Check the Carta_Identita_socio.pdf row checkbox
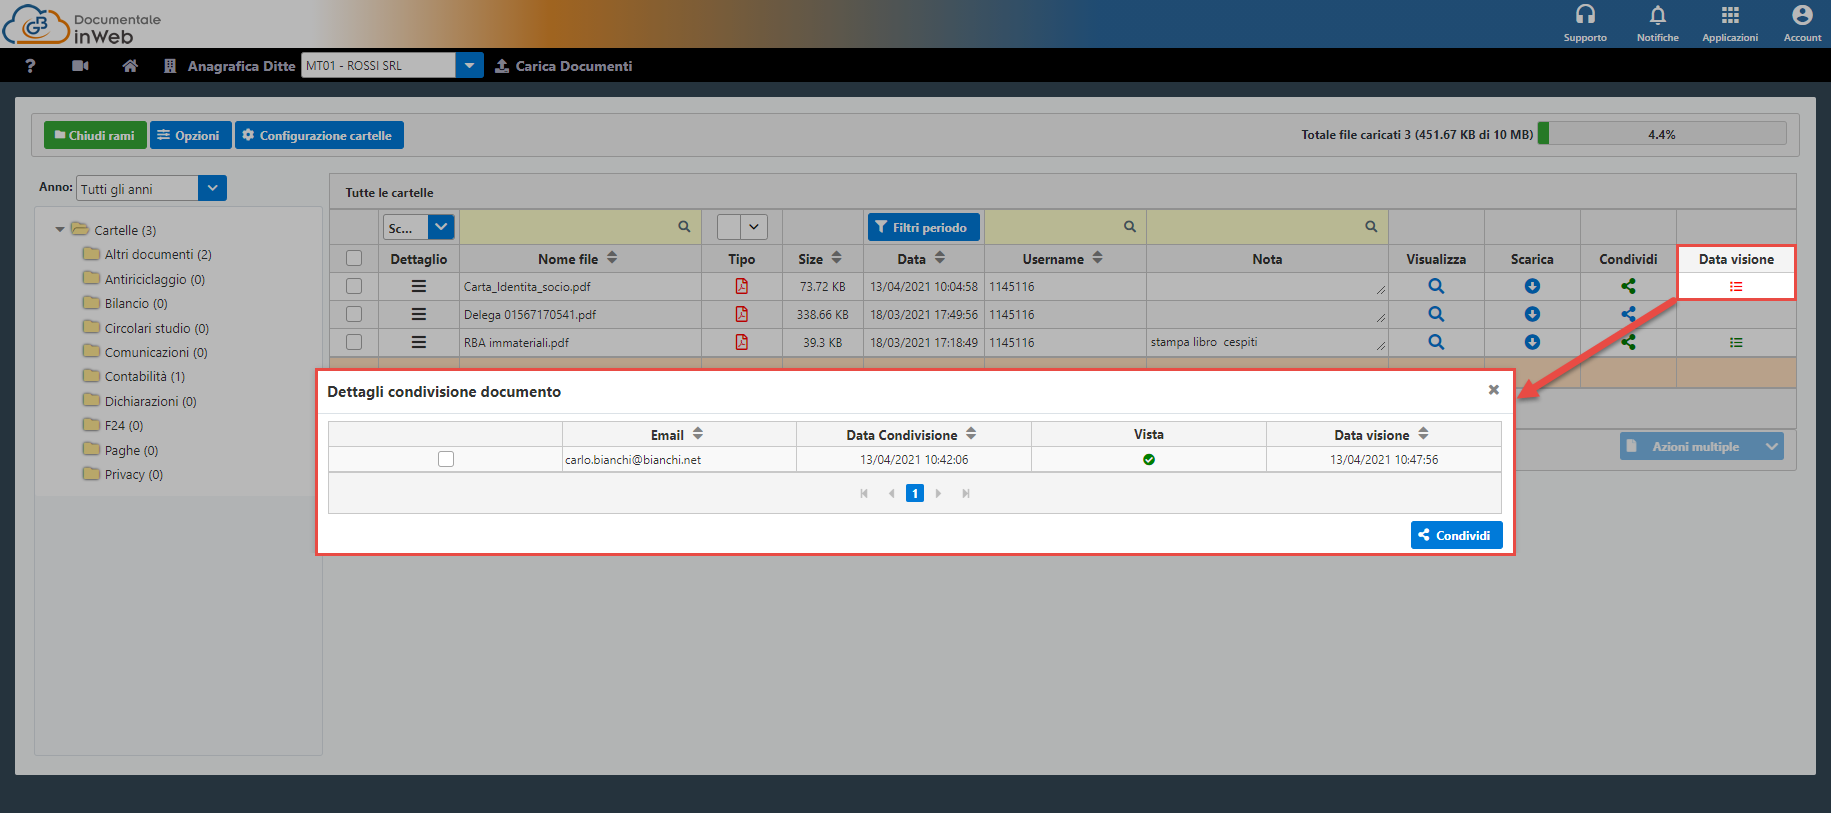 (x=354, y=286)
